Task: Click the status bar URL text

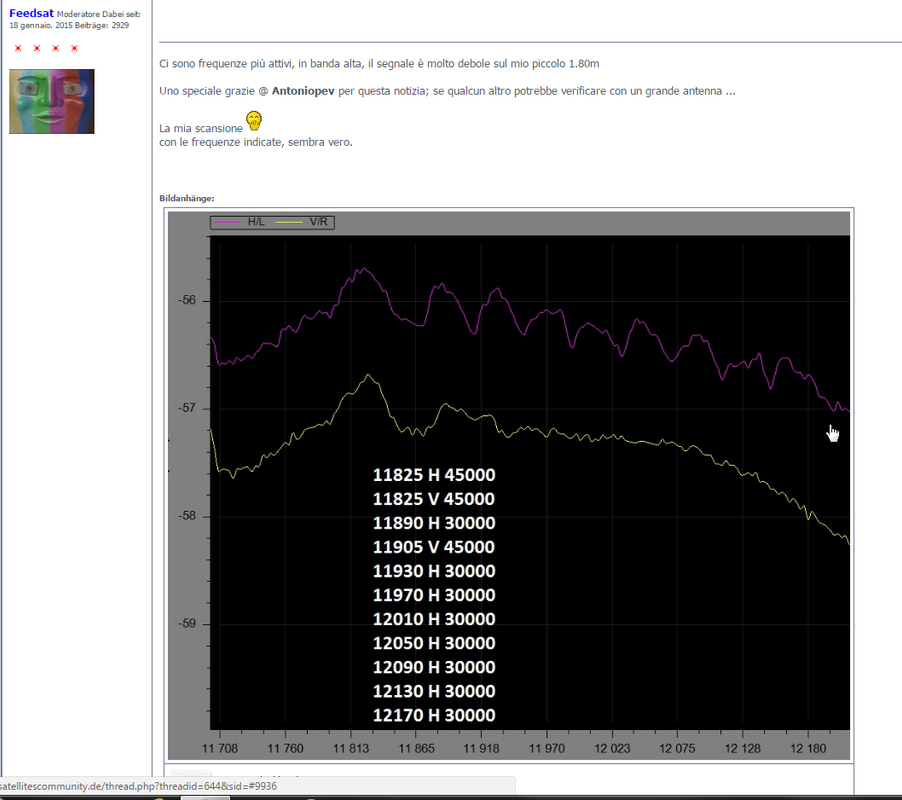Action: 139,786
